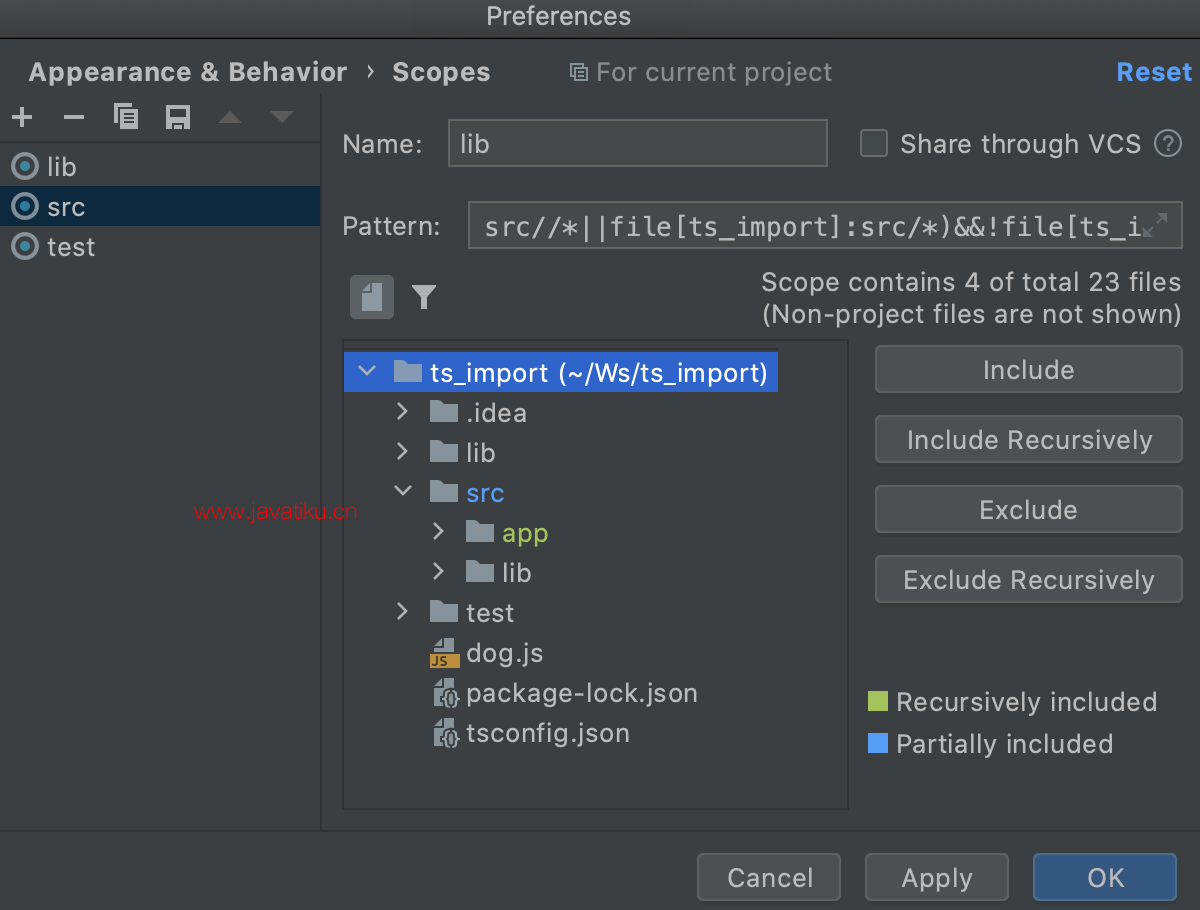1200x910 pixels.
Task: Expand the .idea folder
Action: (x=402, y=411)
